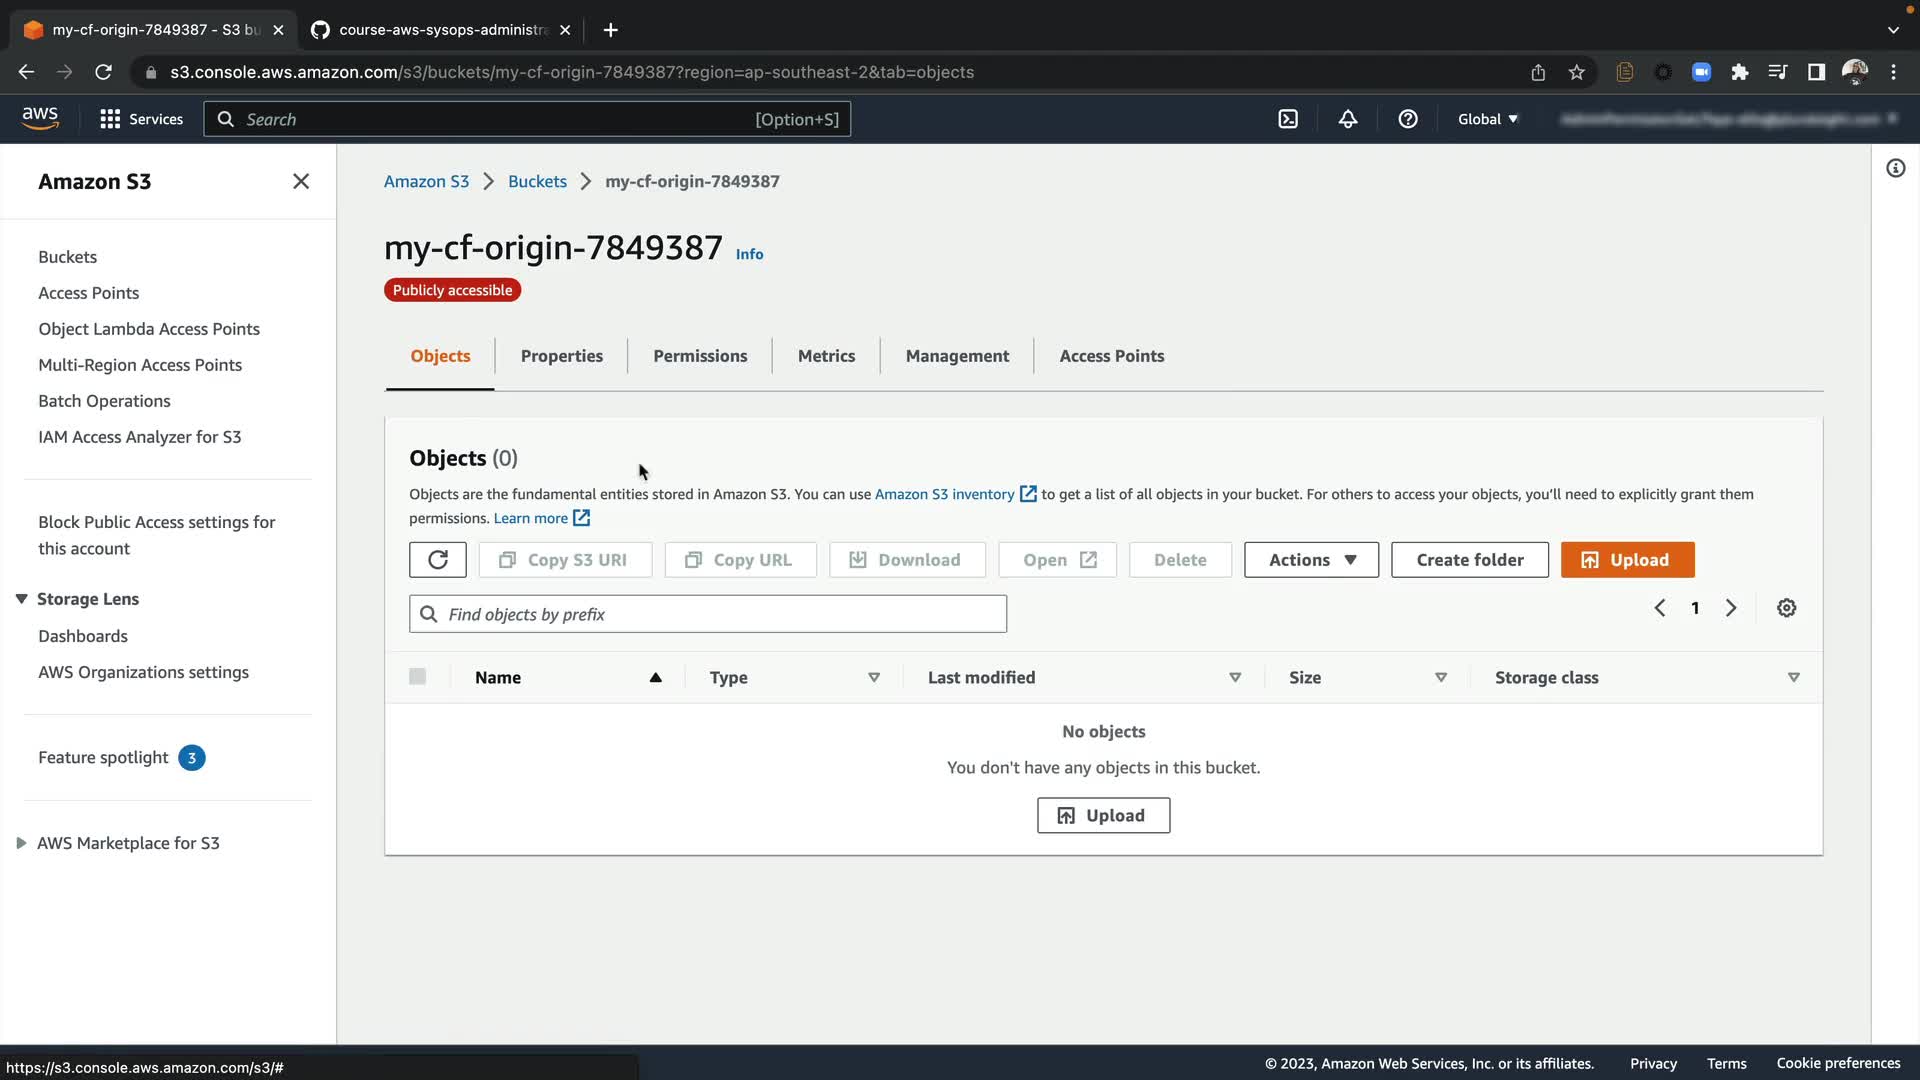This screenshot has width=1920, height=1080.
Task: Open AWS CloudShell icon in top navigation
Action: pyautogui.click(x=1288, y=119)
